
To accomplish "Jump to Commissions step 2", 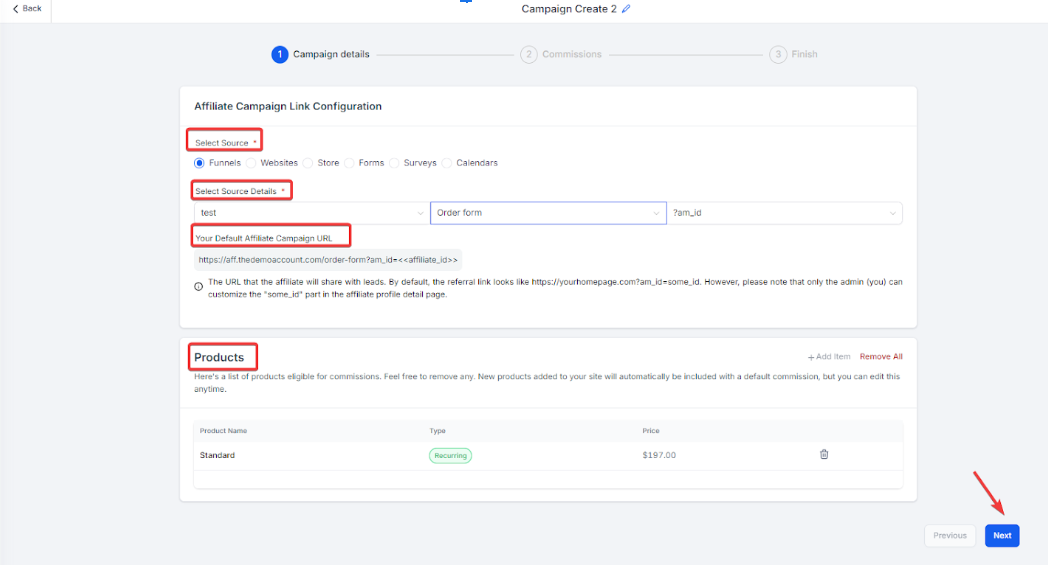I will pyautogui.click(x=561, y=54).
